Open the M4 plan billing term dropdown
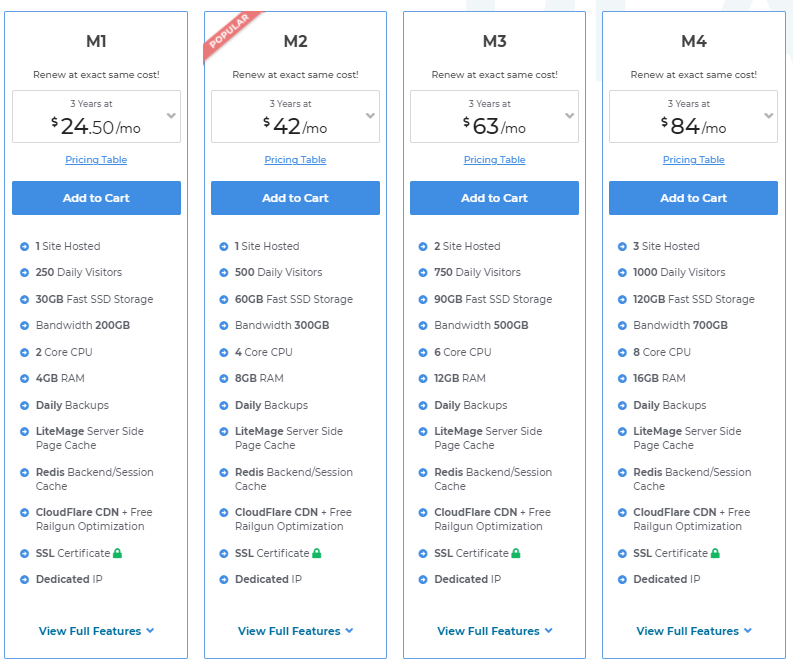The image size is (793, 664). [x=693, y=116]
